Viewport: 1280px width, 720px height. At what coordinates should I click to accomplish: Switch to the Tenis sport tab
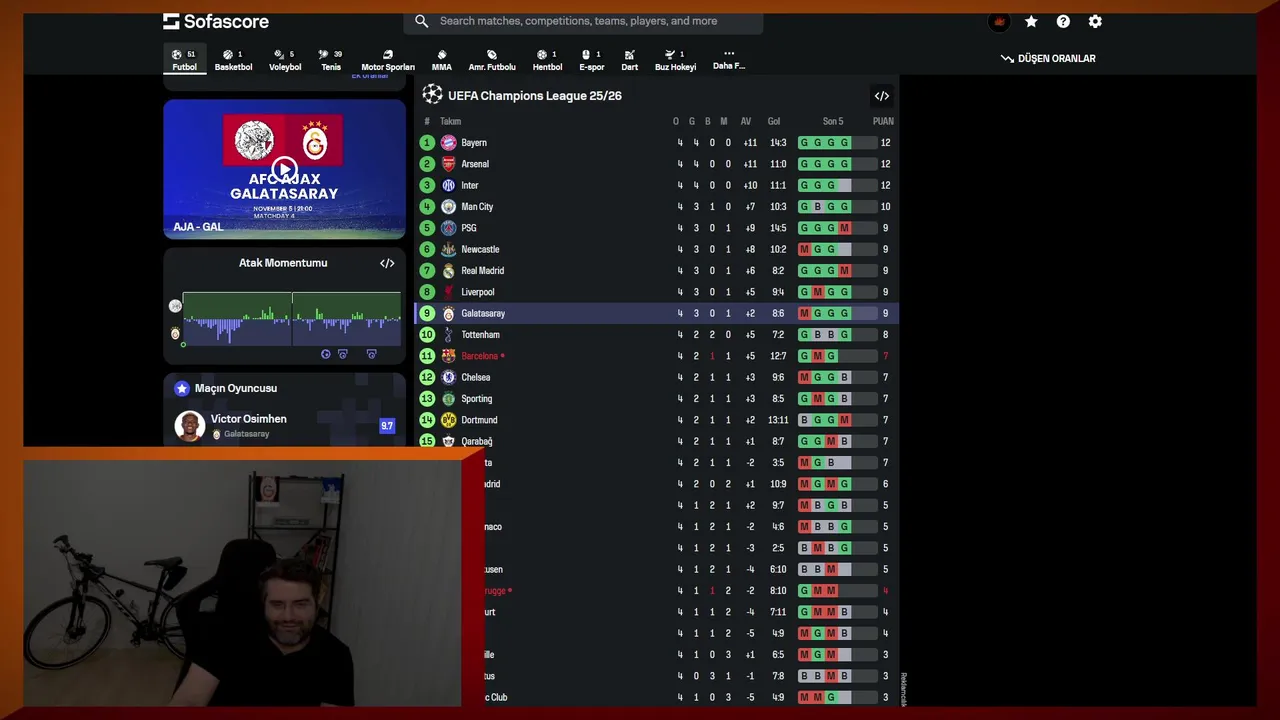point(331,60)
